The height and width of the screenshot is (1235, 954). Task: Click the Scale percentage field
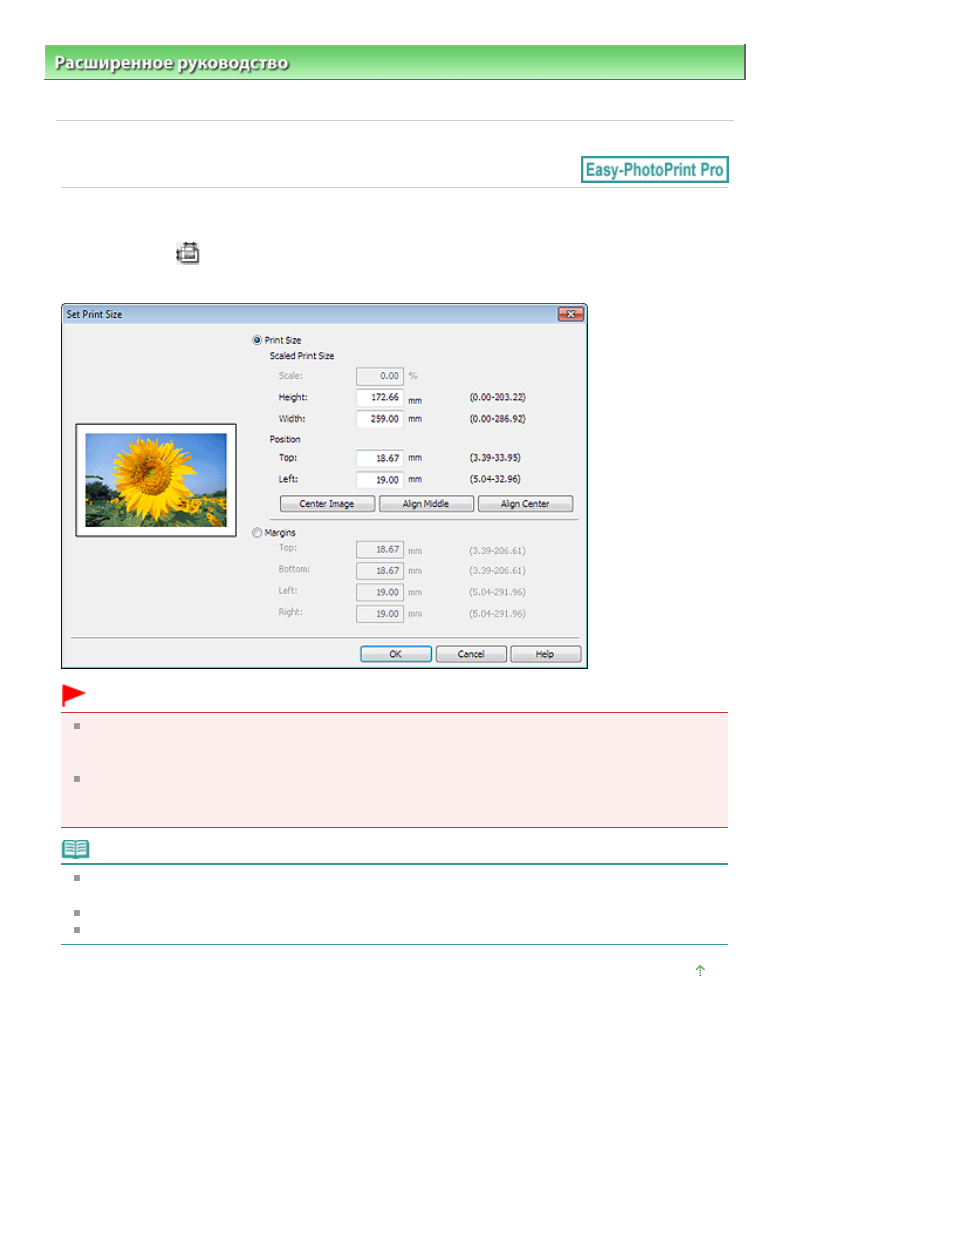tap(380, 376)
